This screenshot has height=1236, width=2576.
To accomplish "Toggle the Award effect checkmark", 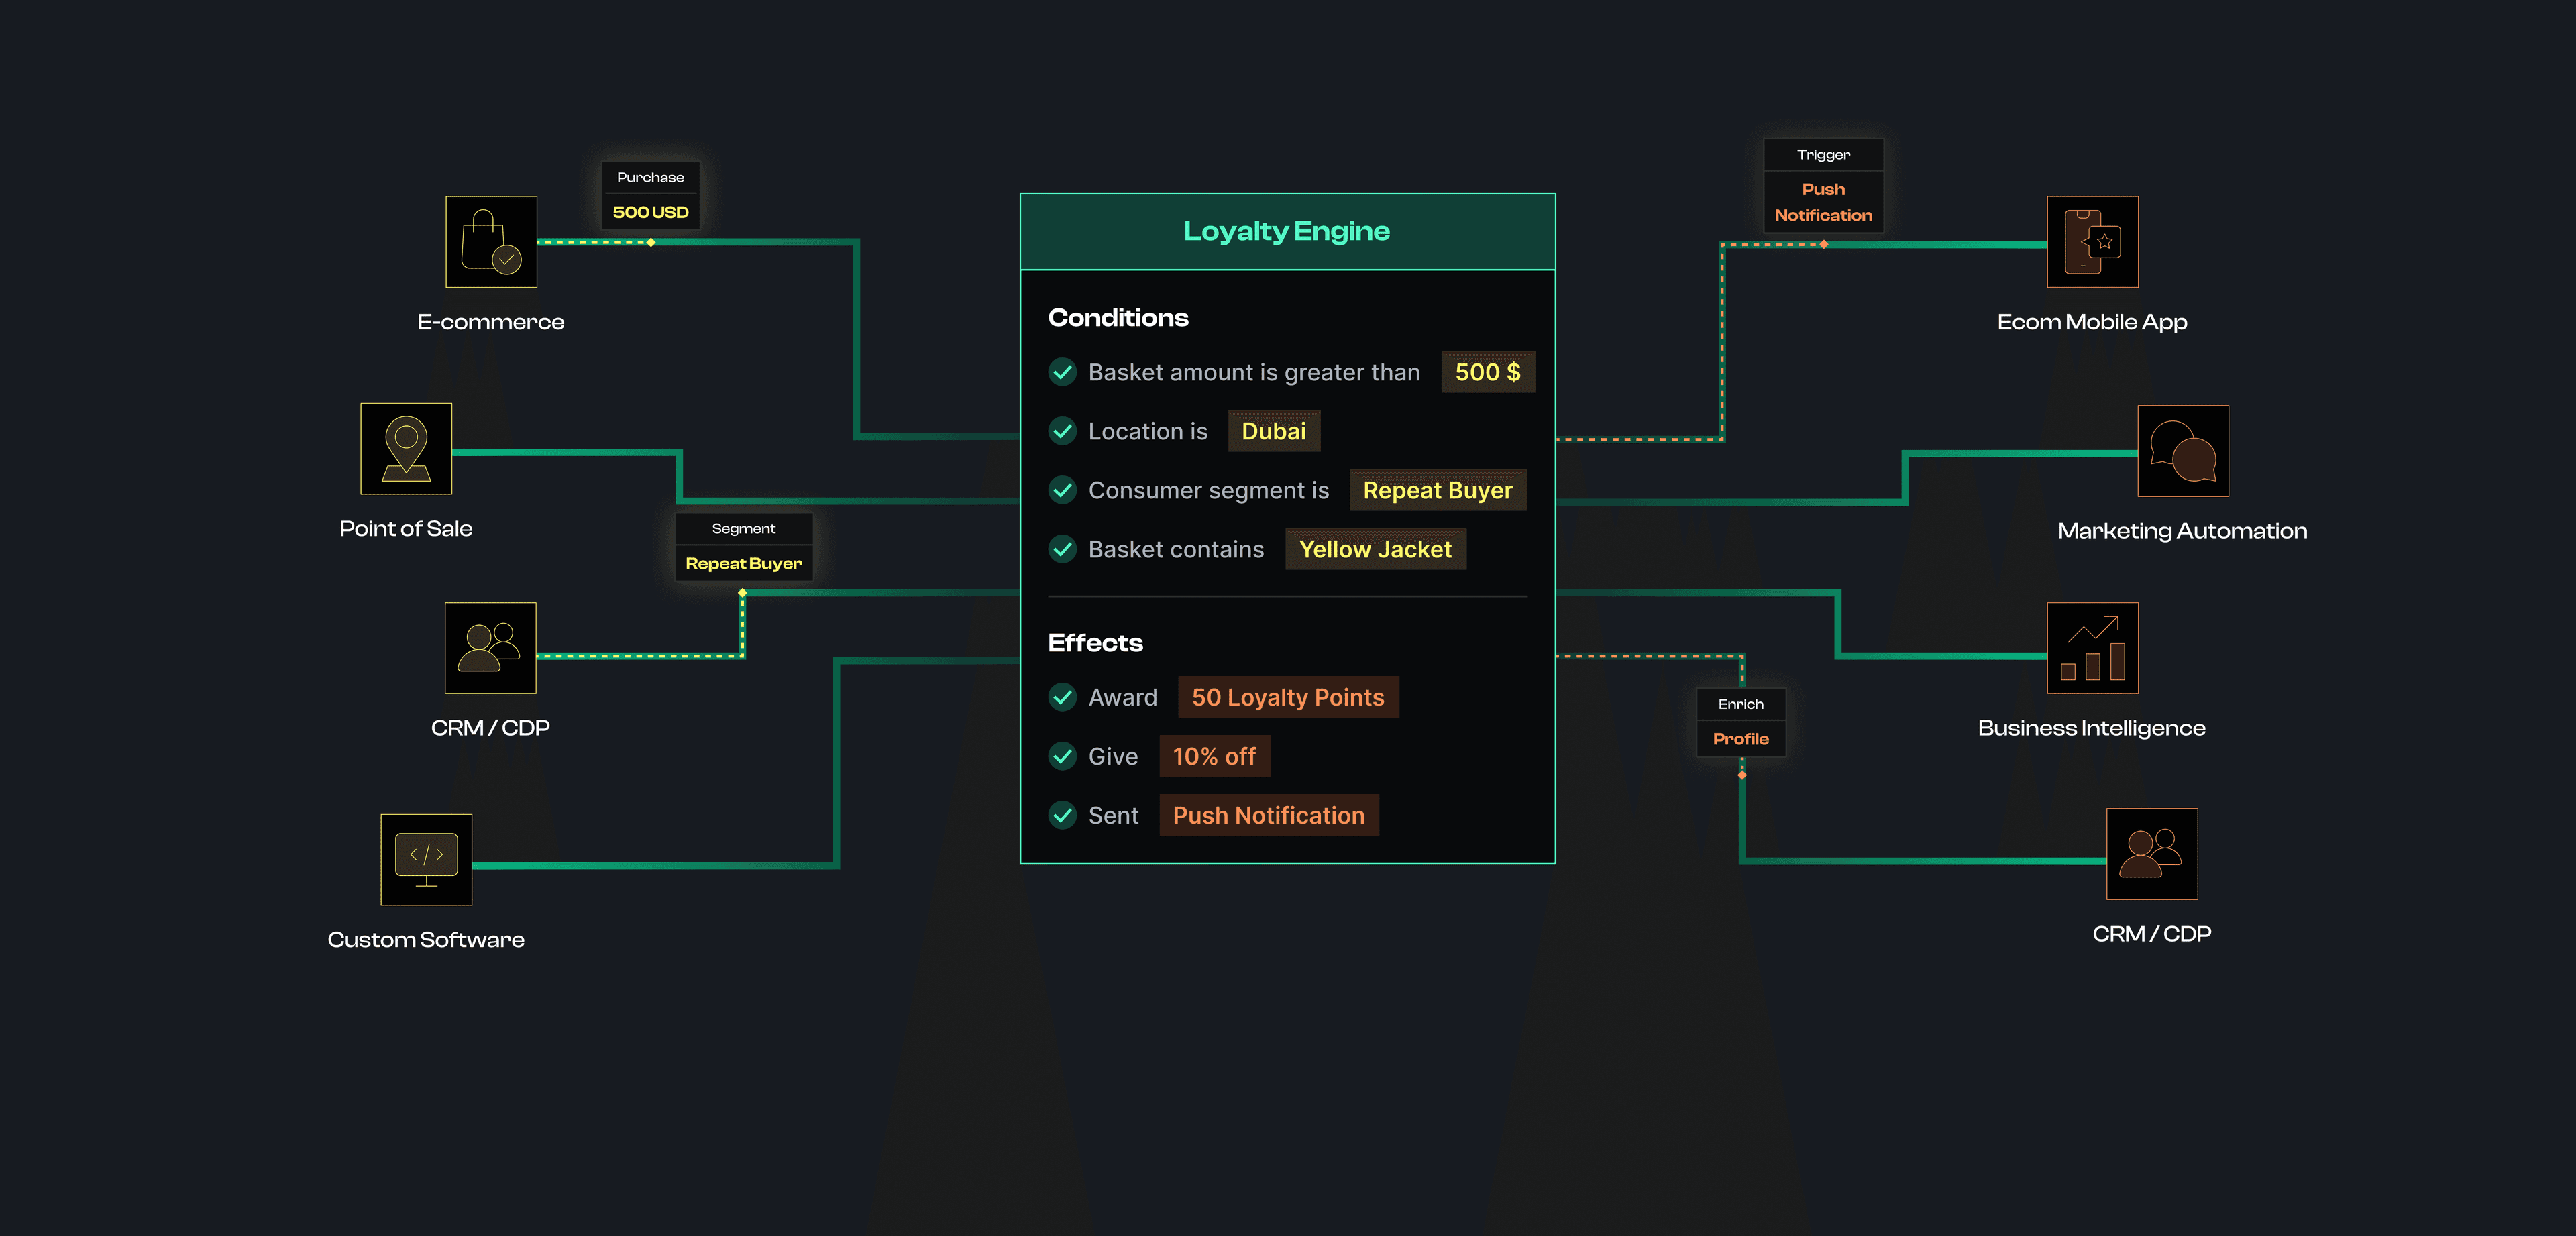I will [1062, 697].
